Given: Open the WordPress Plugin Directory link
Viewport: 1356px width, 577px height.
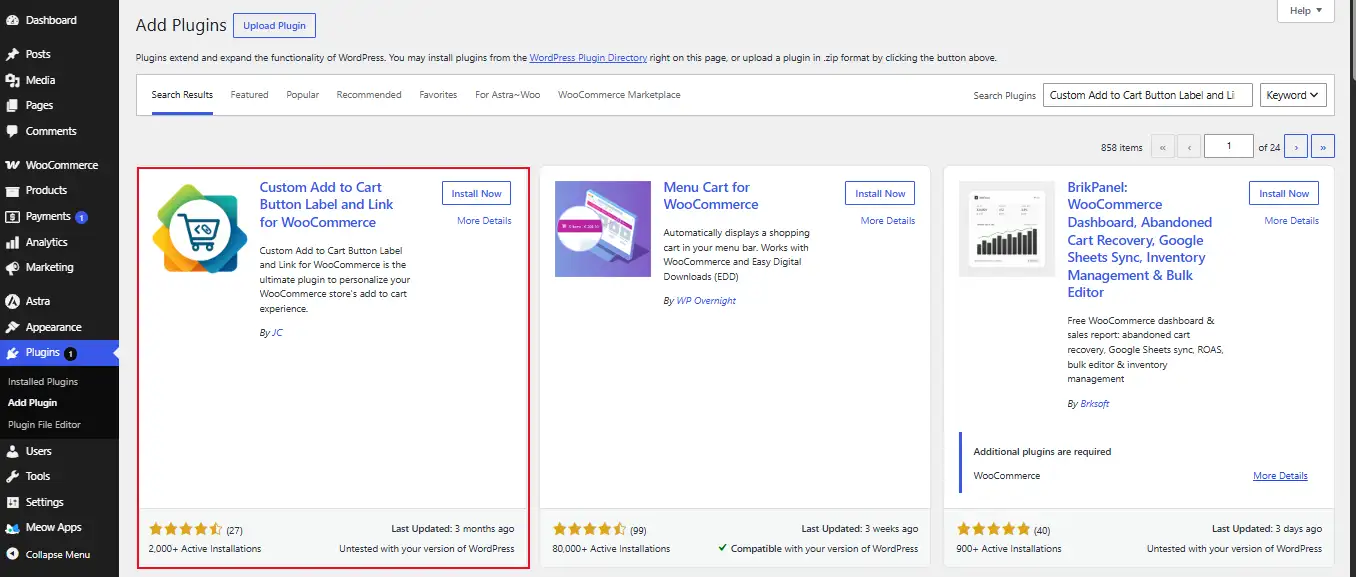Looking at the screenshot, I should coord(588,58).
